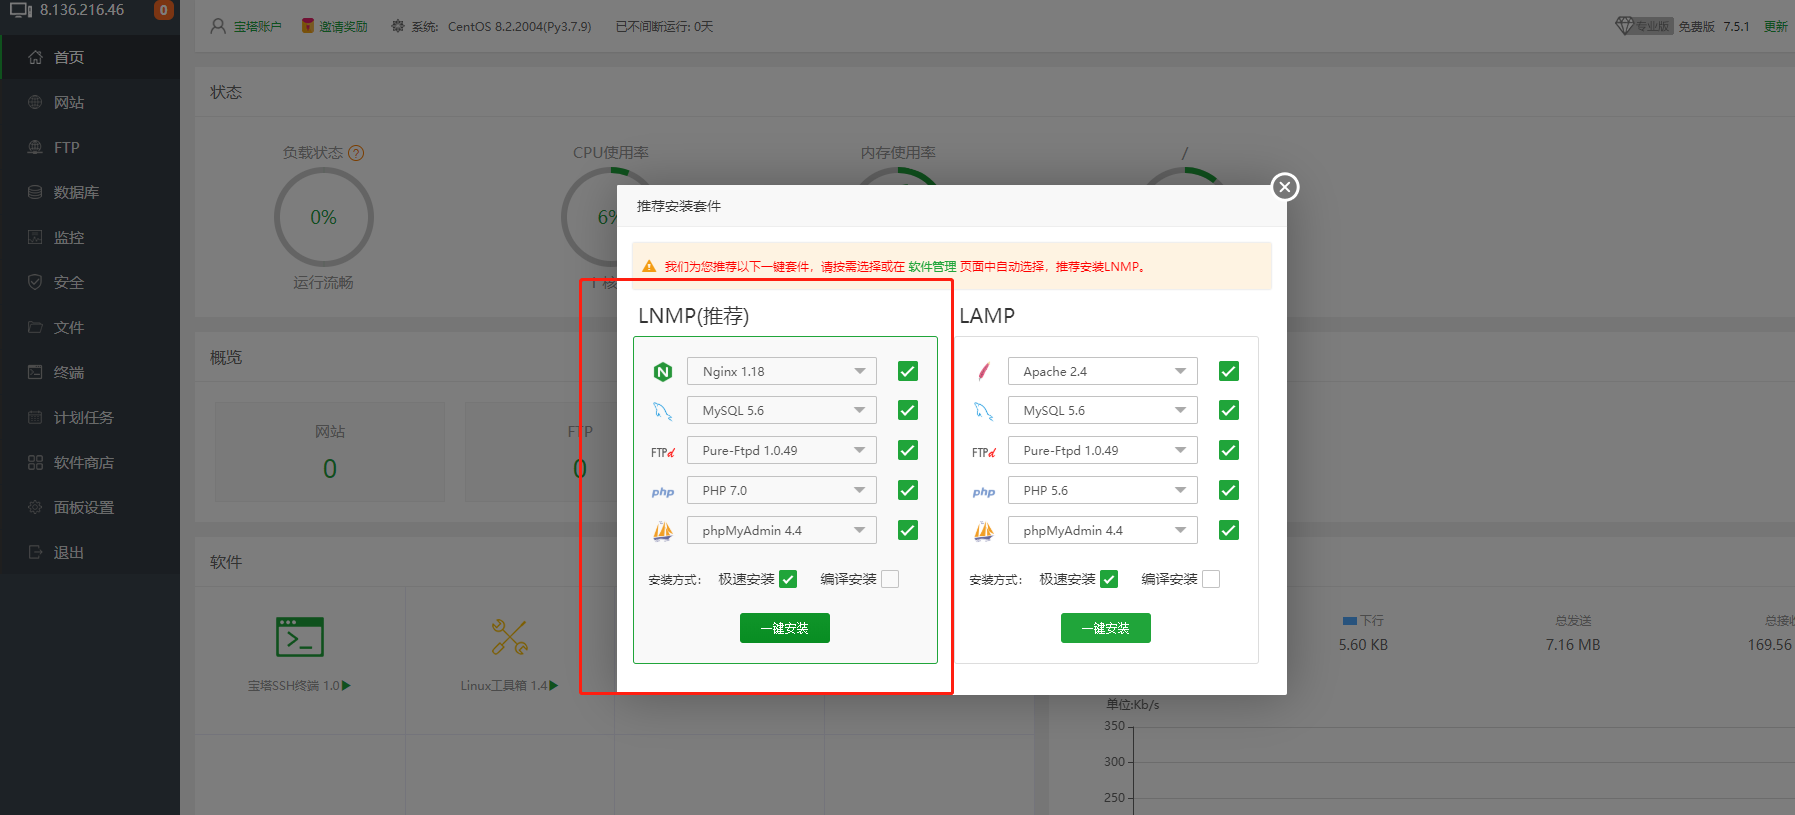The height and width of the screenshot is (815, 1795).
Task: Uncheck Nginx 1.18 in LNMP
Action: pos(908,371)
